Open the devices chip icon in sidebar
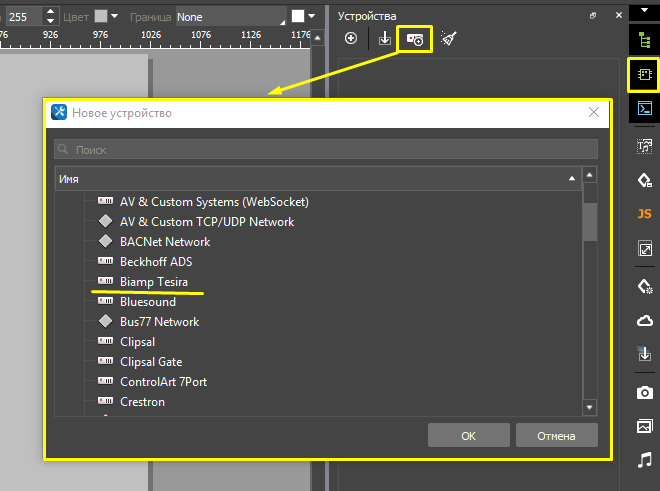The image size is (660, 491). coord(645,75)
